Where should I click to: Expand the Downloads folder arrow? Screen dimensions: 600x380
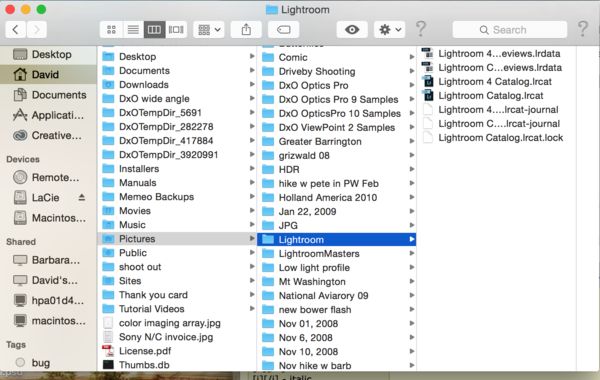pyautogui.click(x=252, y=84)
